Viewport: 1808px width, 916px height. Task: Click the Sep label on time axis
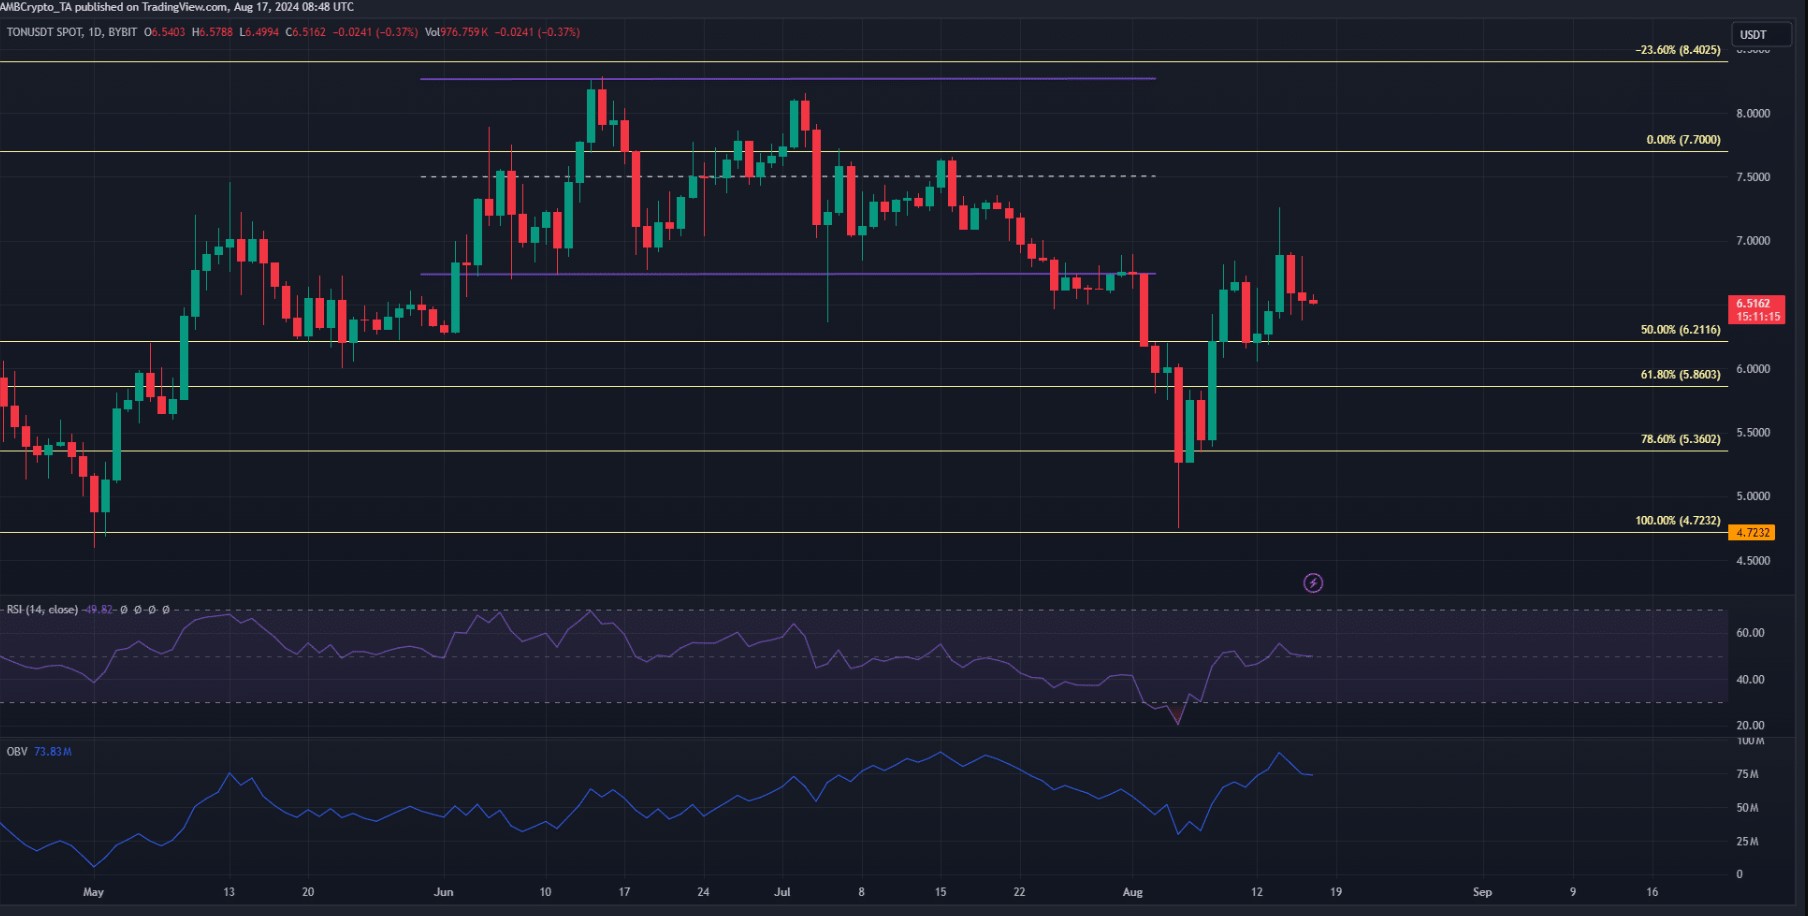1482,891
